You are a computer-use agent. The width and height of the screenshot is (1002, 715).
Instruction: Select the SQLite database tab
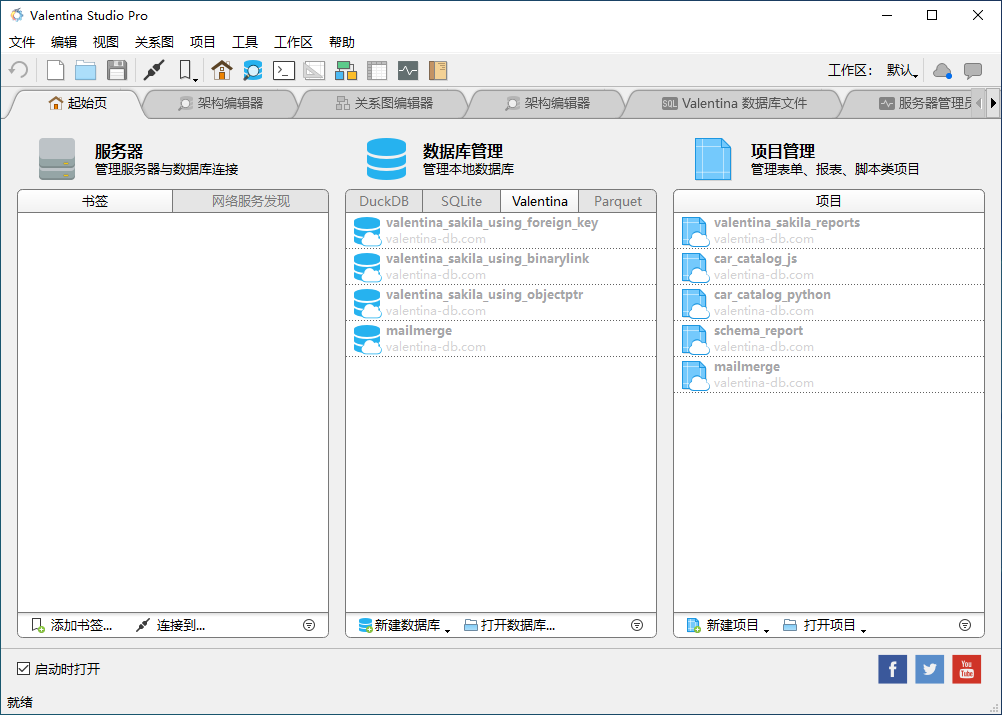pyautogui.click(x=461, y=201)
